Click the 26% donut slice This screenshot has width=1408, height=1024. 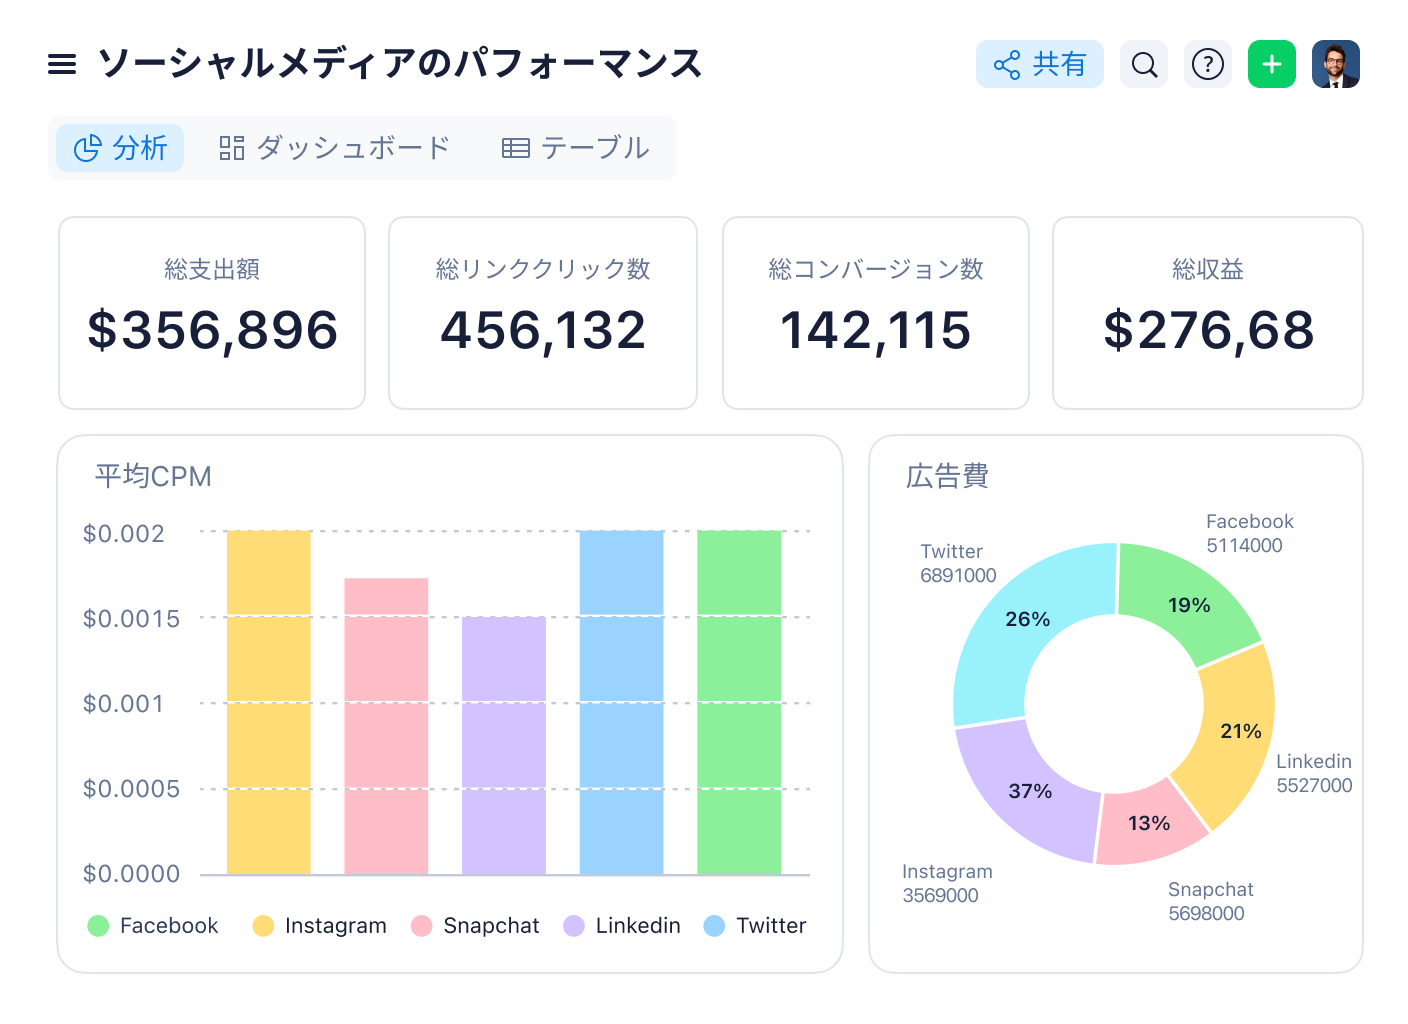(1027, 620)
